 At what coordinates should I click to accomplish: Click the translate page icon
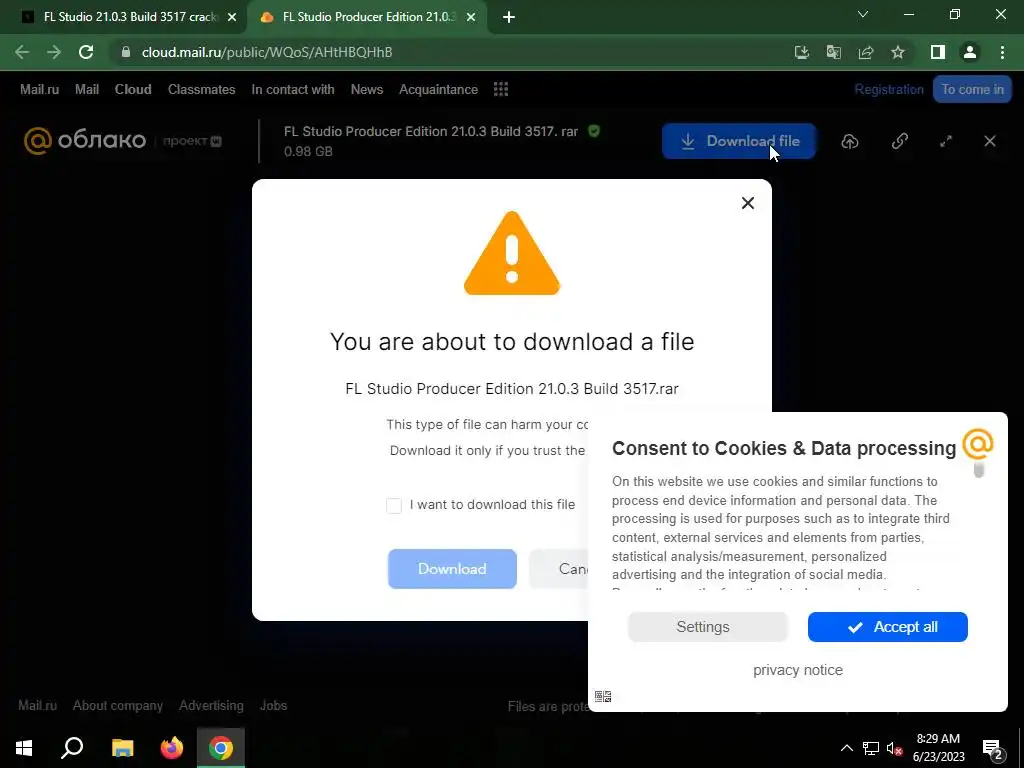pos(834,52)
